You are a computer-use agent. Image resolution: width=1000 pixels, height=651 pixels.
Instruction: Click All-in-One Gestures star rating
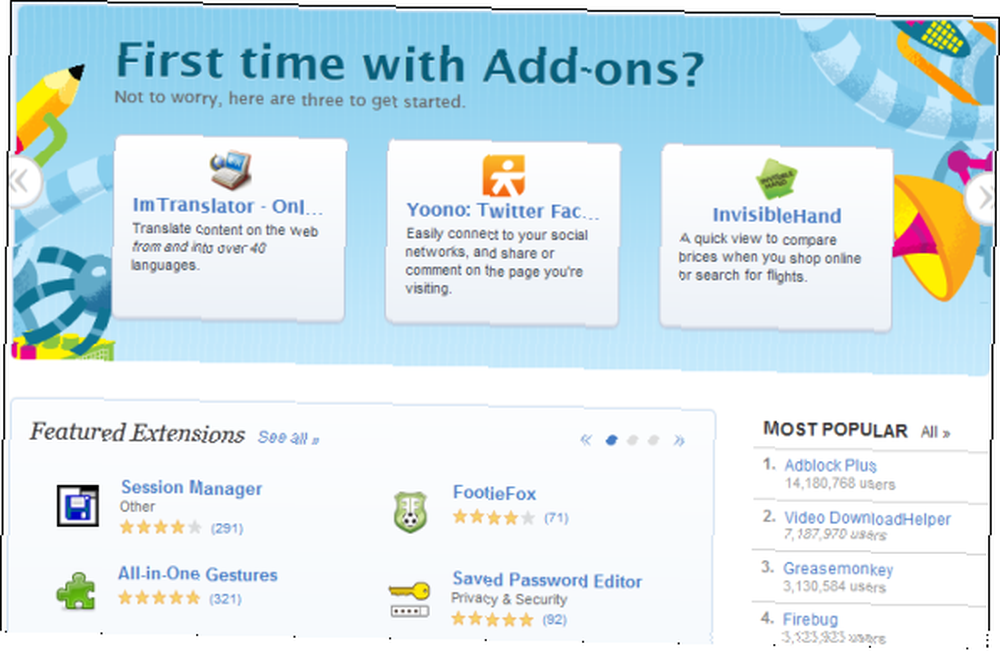pos(159,598)
